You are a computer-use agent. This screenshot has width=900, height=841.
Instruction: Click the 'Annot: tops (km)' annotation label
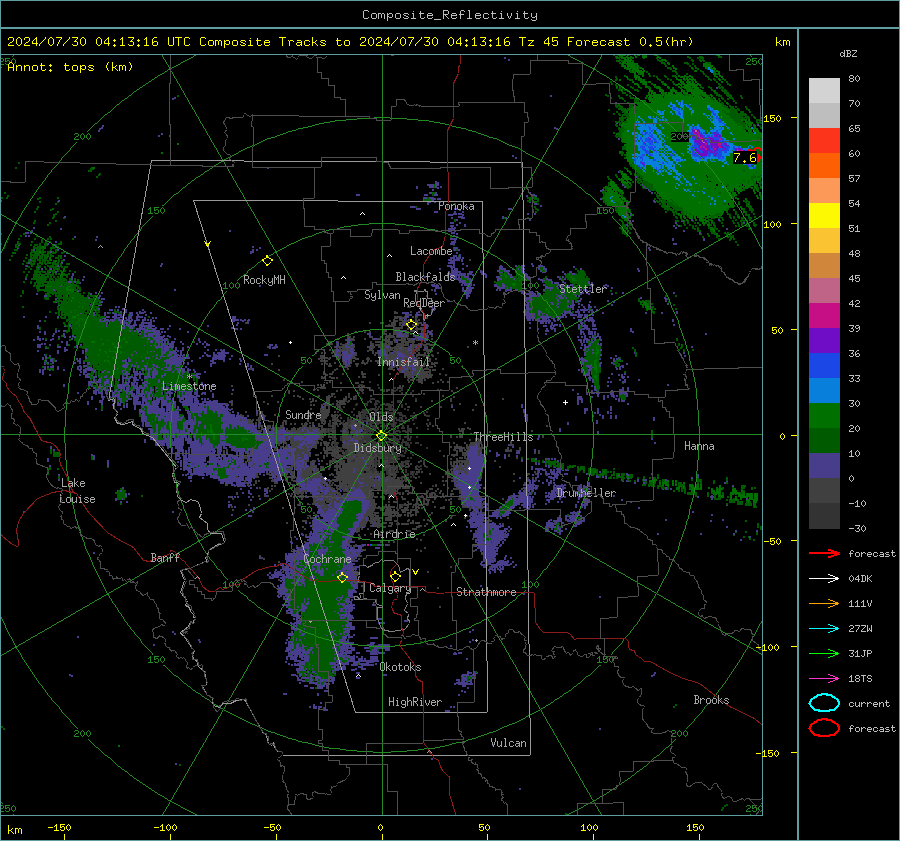[x=70, y=67]
